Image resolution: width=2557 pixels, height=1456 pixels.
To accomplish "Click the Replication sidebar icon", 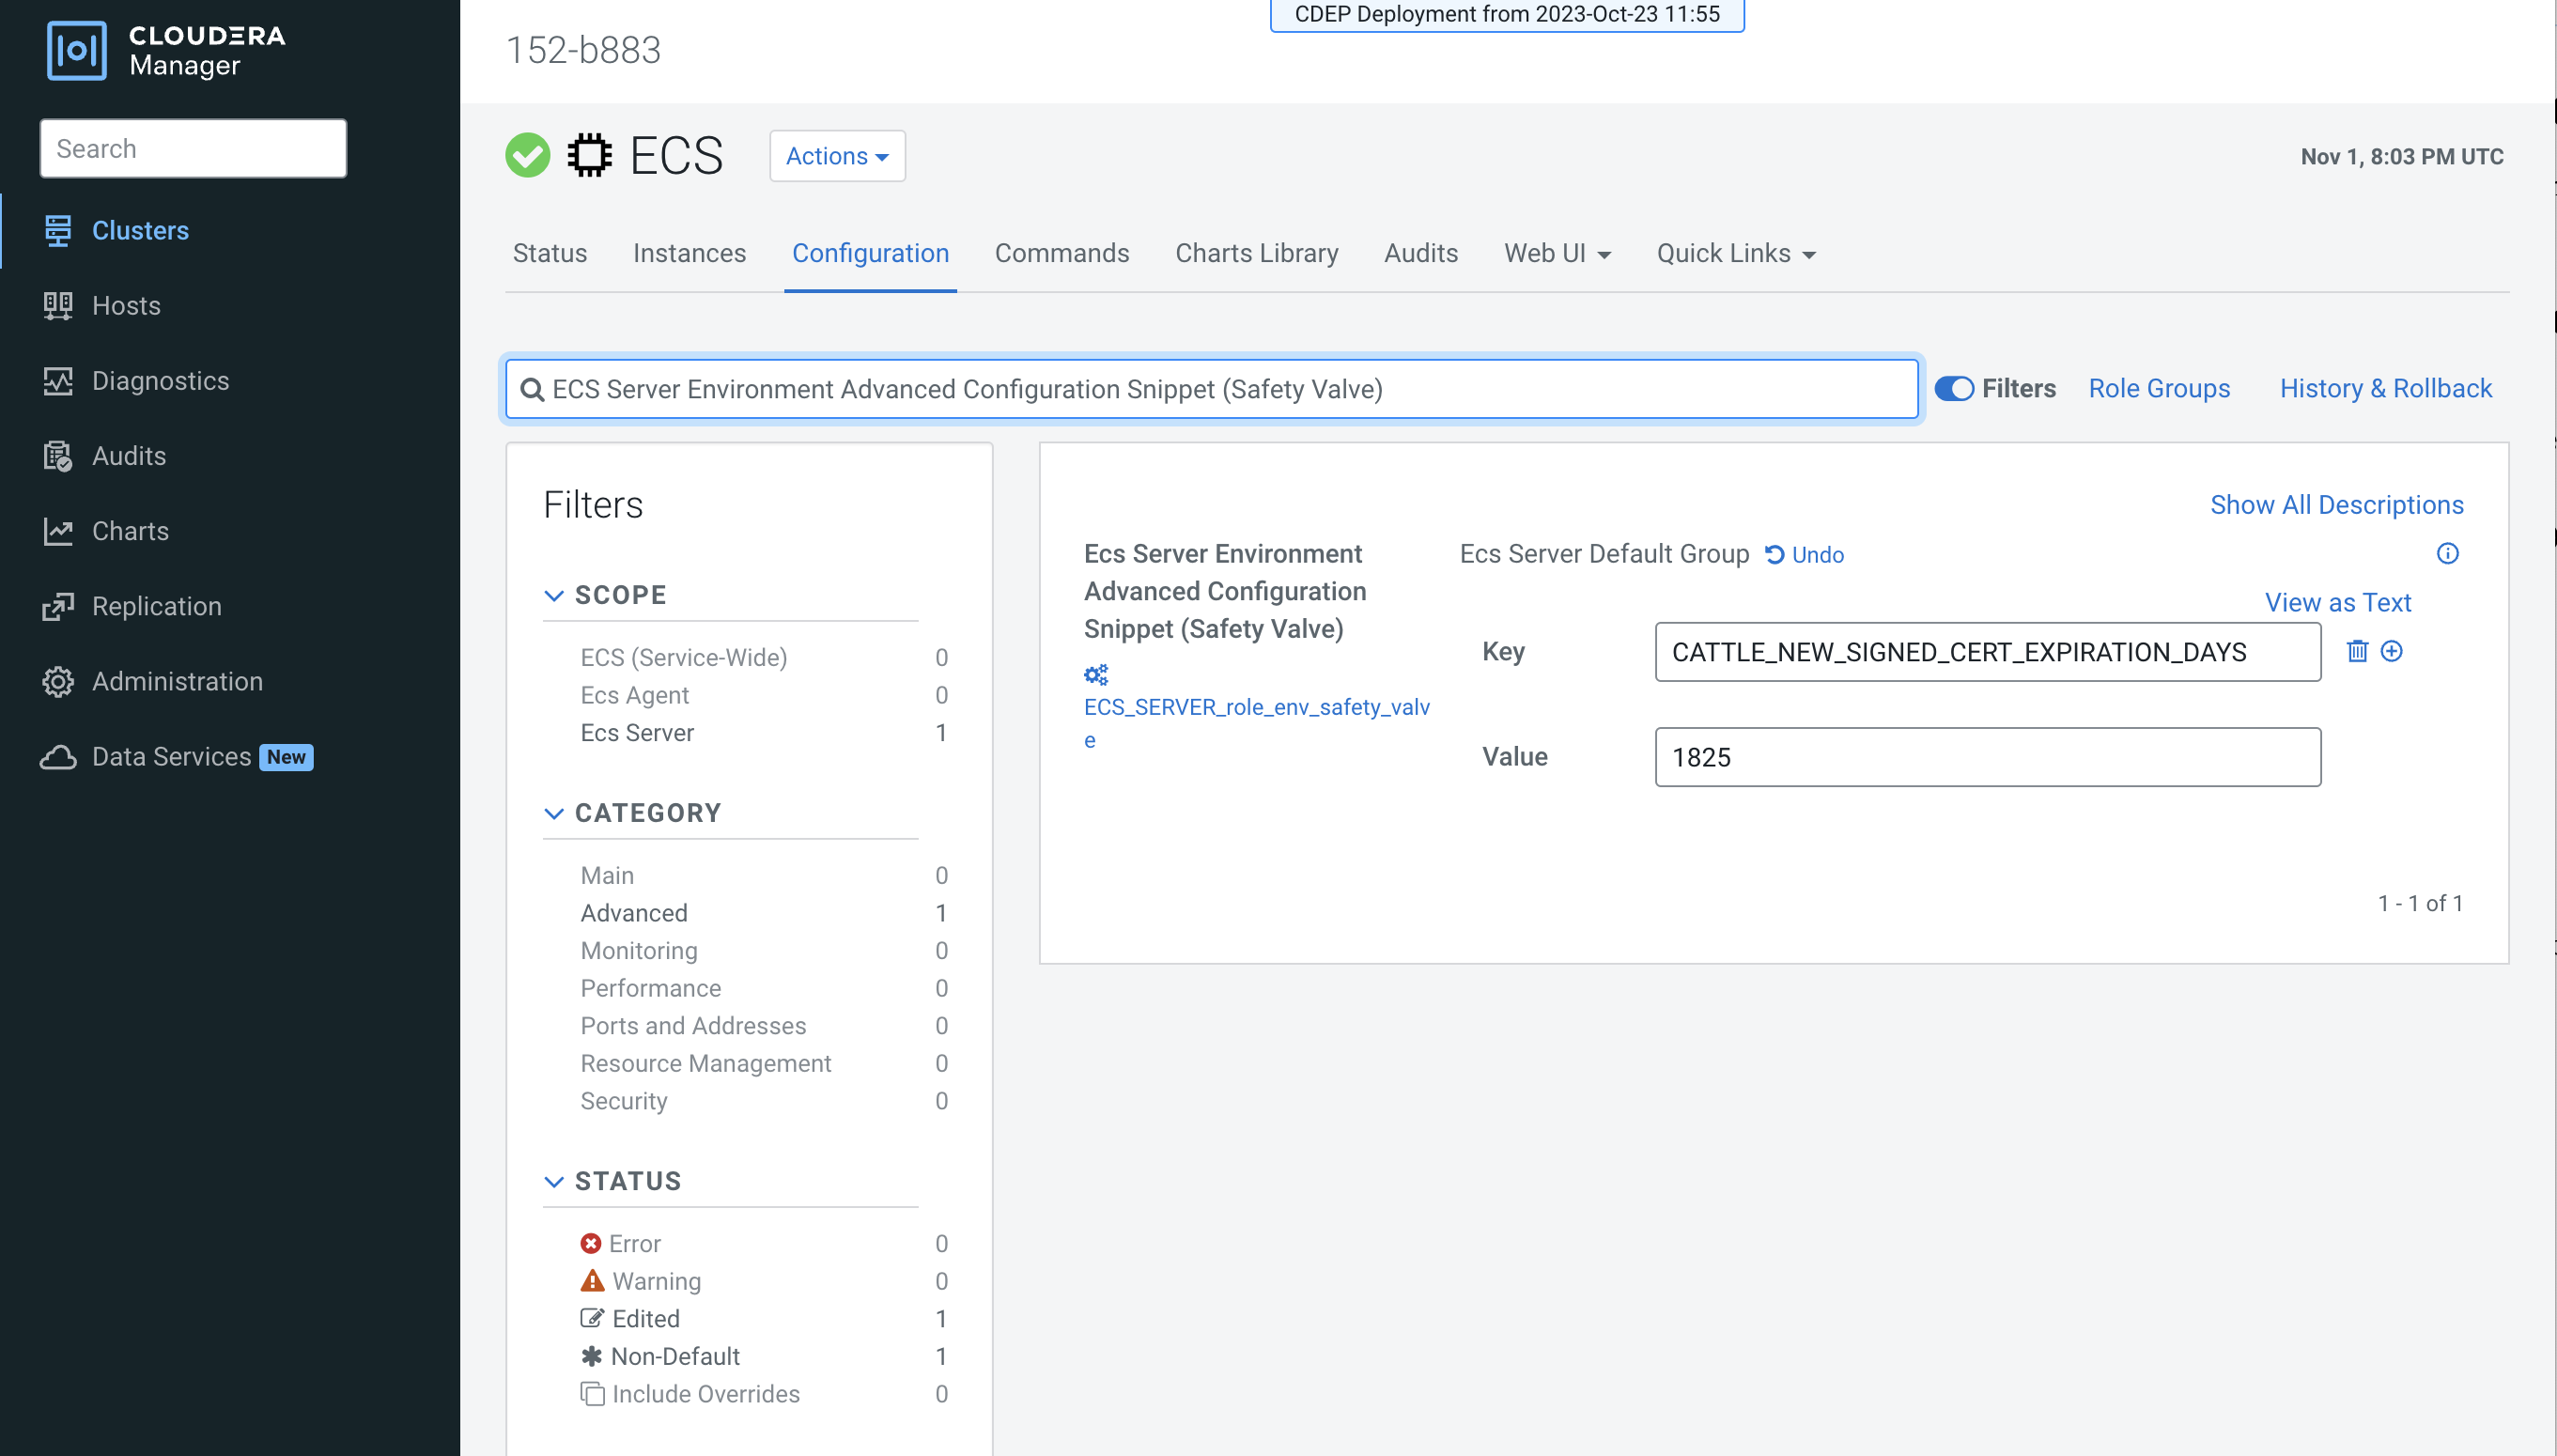I will pyautogui.click(x=58, y=606).
